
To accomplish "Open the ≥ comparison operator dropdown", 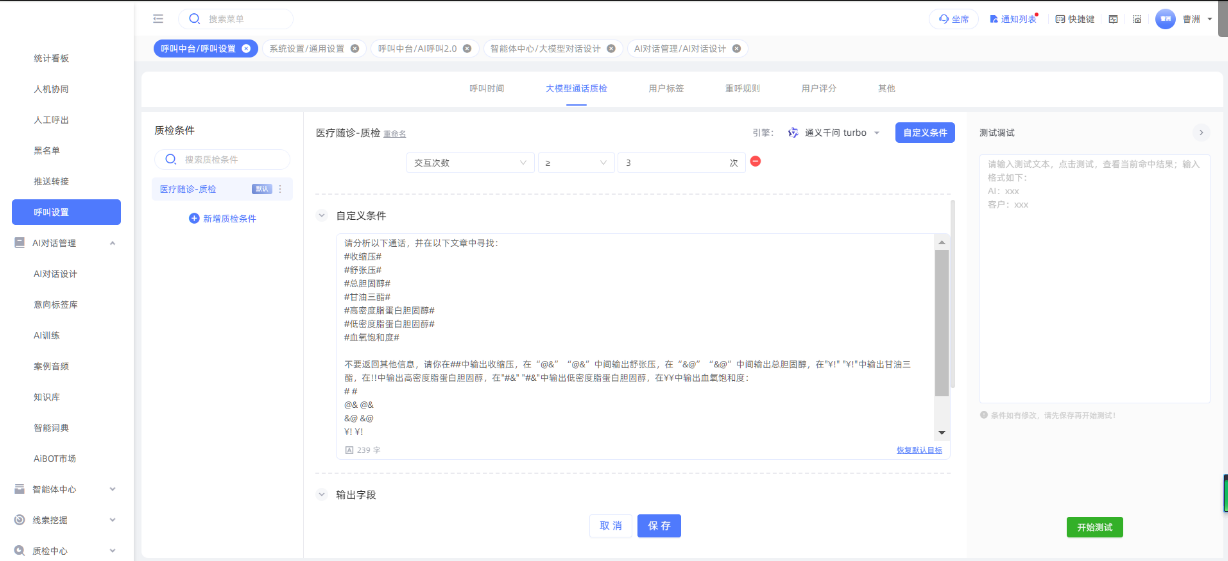I will pyautogui.click(x=576, y=163).
